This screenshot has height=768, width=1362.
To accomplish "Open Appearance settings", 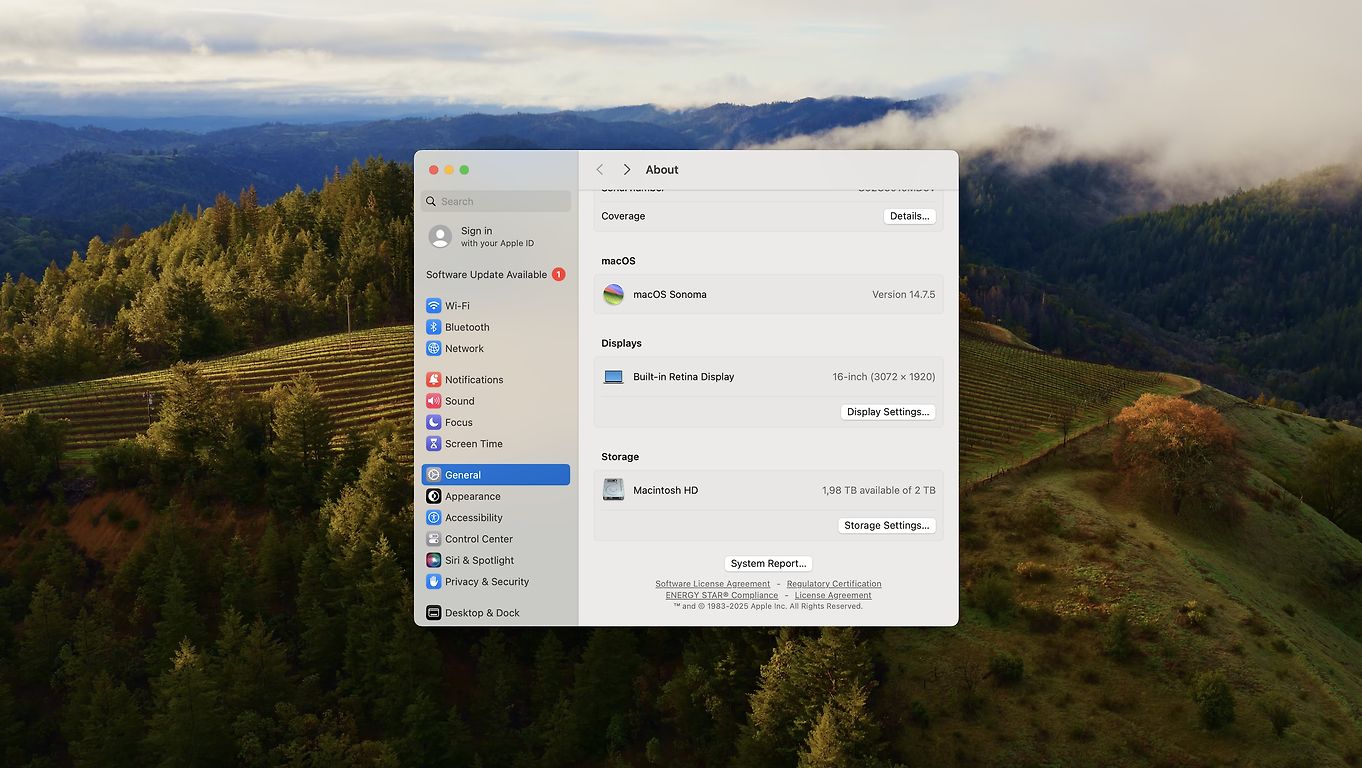I will tap(496, 496).
